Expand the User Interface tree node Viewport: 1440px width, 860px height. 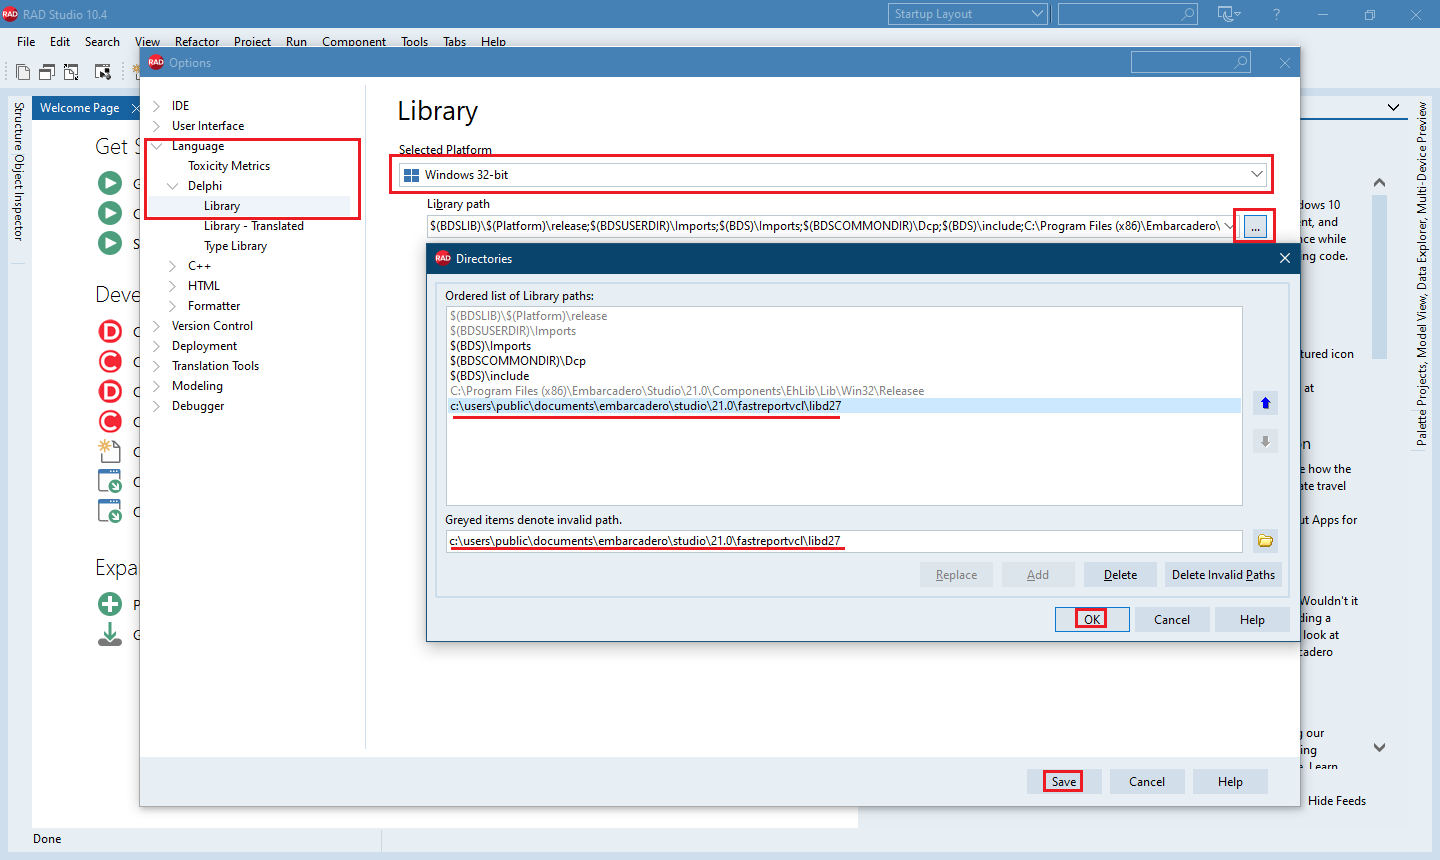pos(156,126)
